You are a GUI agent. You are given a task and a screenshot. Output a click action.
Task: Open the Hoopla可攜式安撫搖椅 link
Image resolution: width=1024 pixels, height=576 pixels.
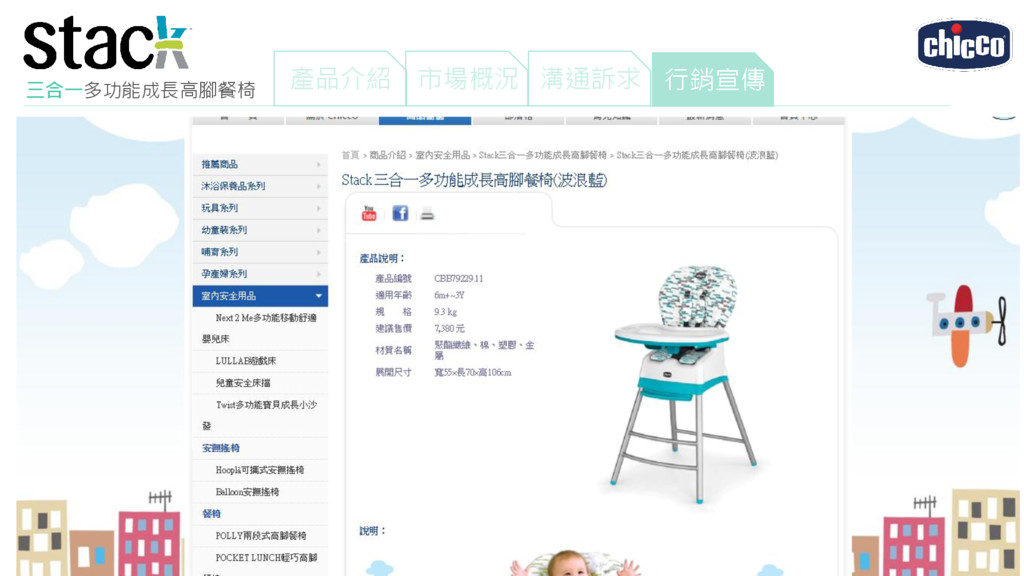click(x=260, y=470)
